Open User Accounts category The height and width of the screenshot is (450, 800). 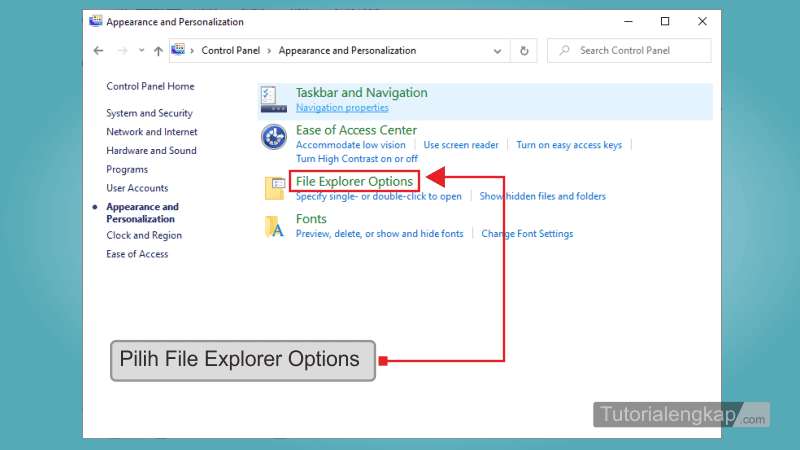click(137, 188)
